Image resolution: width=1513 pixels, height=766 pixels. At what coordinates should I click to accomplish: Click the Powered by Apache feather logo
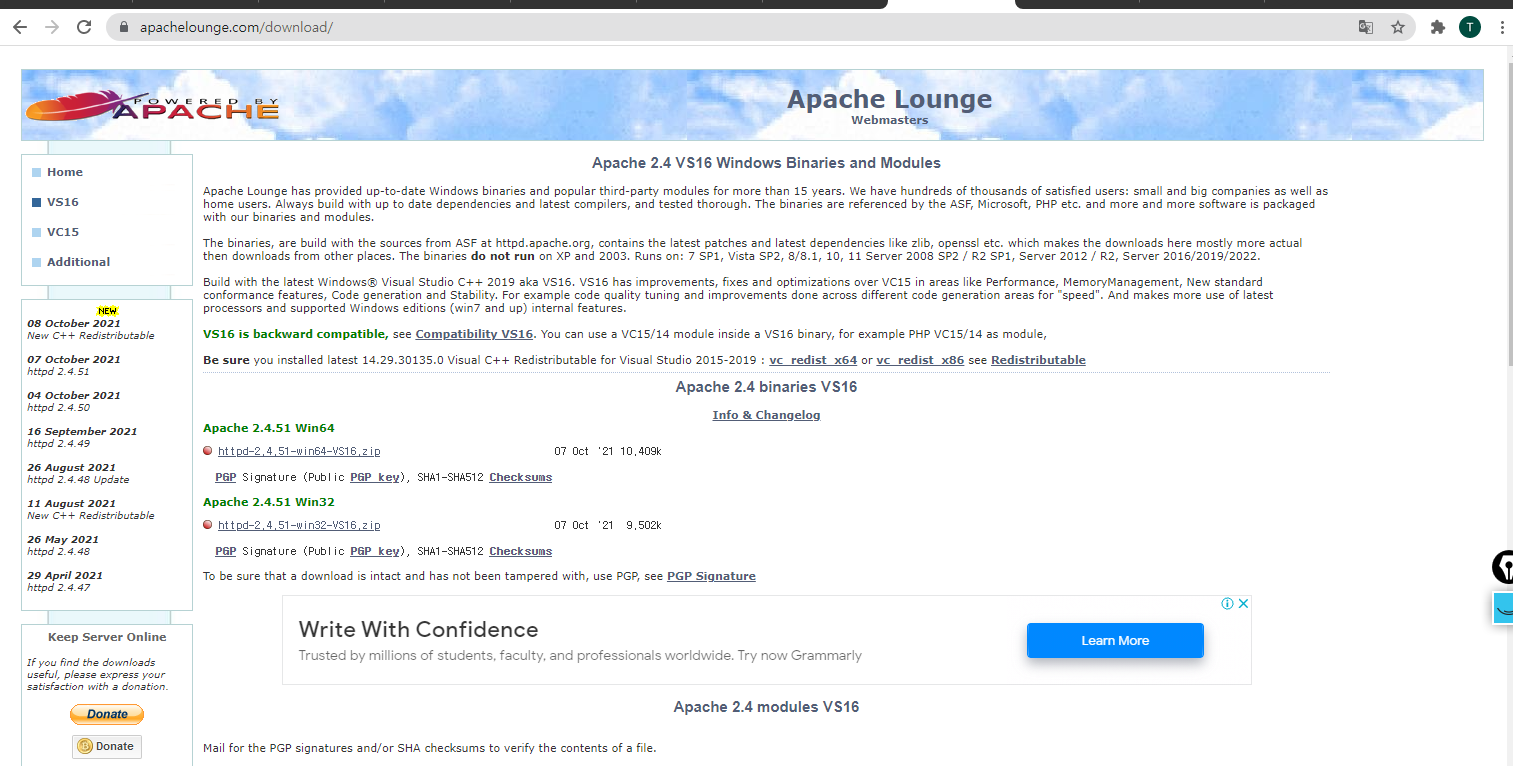(153, 105)
